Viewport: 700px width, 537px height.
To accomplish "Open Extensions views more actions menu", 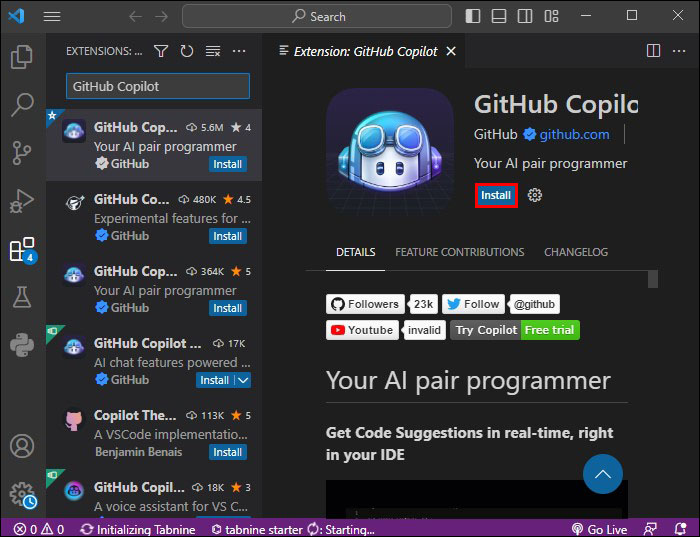I will (x=239, y=51).
